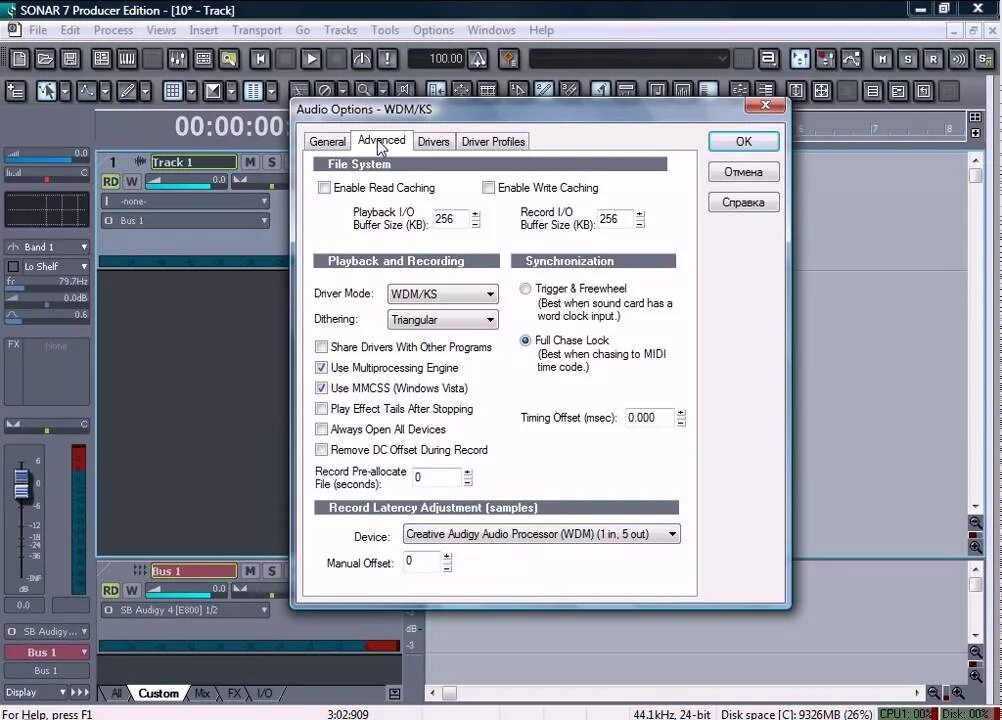Open Bus 1 output SB Audigy dropdown

pyautogui.click(x=185, y=610)
